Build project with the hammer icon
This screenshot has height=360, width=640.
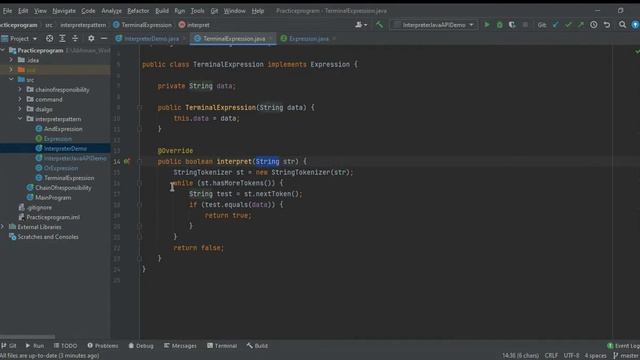379,25
